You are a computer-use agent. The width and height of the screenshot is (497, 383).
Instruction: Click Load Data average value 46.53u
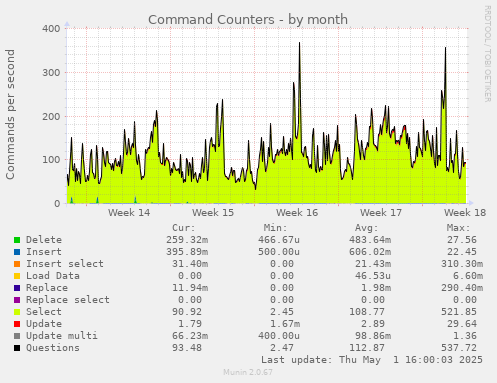tap(373, 276)
